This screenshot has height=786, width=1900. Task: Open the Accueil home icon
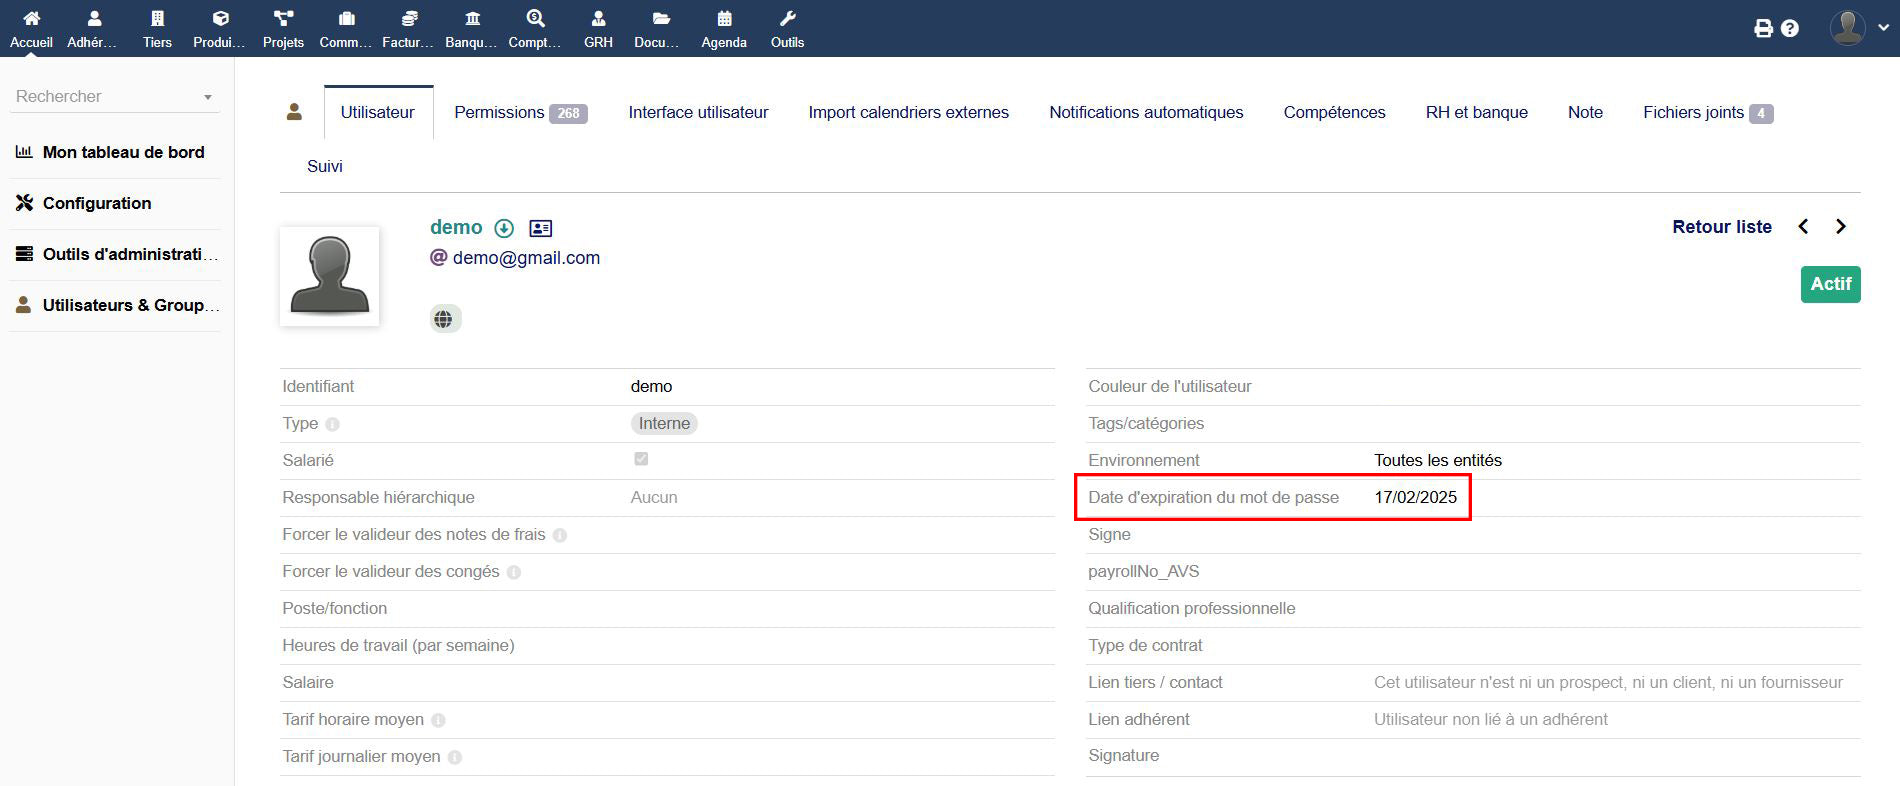(31, 19)
